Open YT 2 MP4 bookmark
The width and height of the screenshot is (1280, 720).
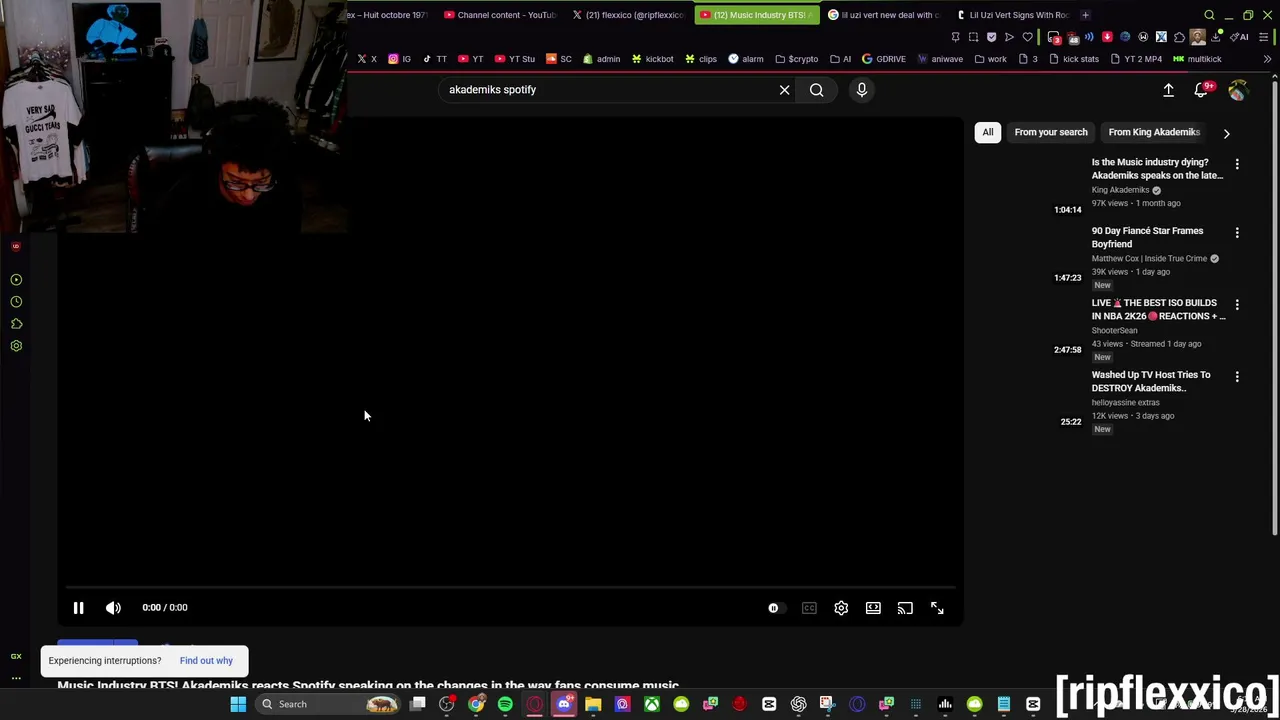pos(1136,59)
